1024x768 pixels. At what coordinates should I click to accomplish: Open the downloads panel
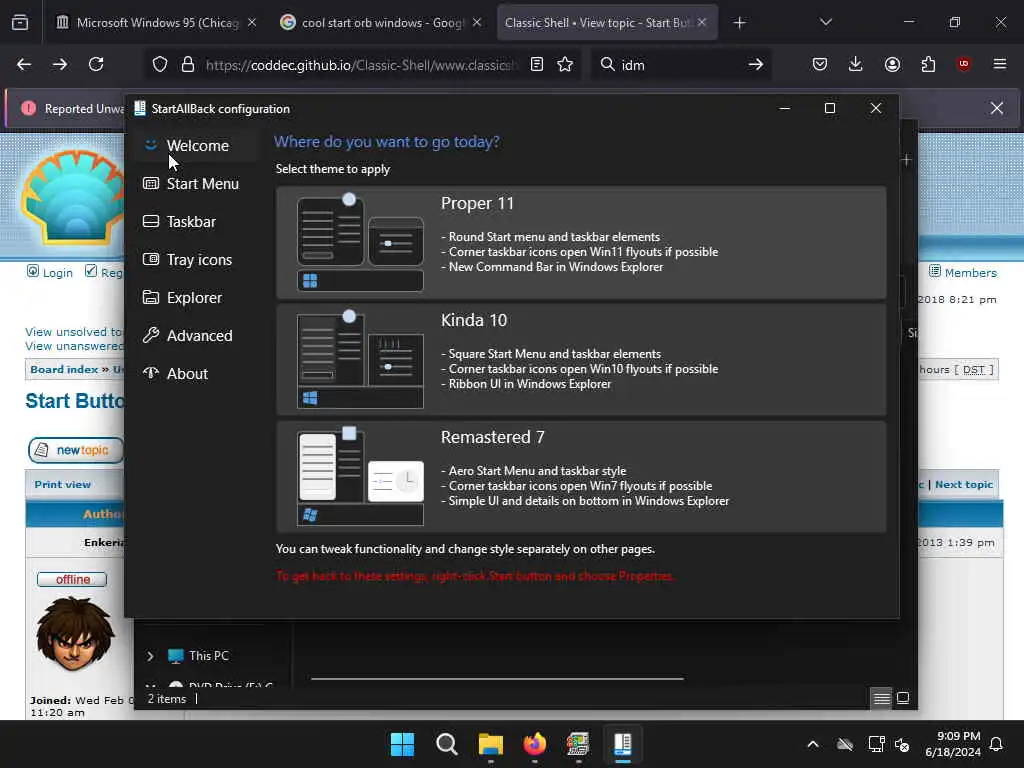point(856,64)
